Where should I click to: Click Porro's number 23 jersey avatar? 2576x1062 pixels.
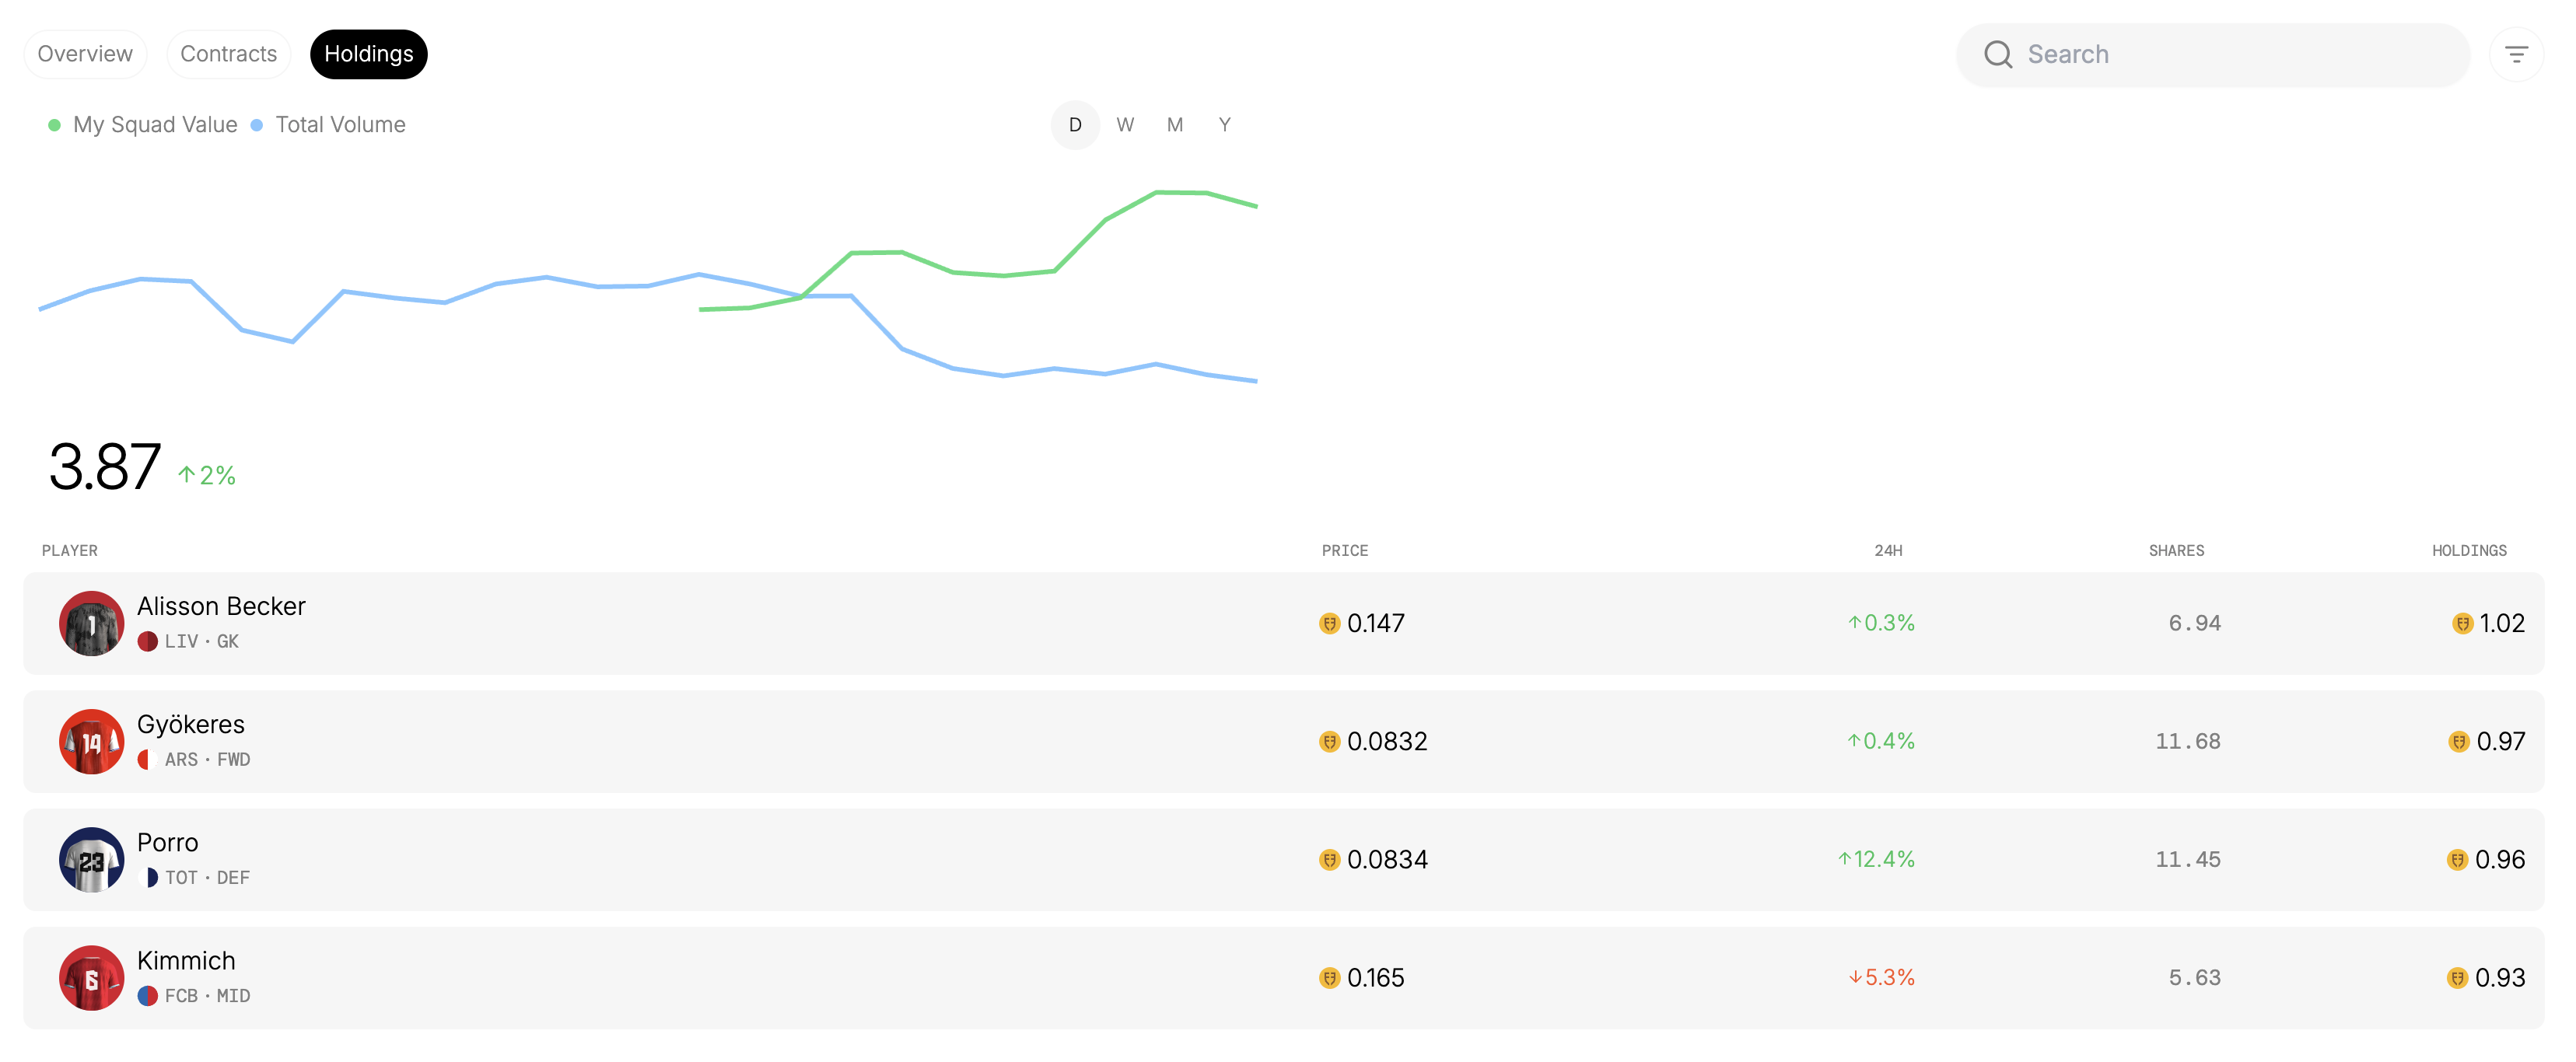pyautogui.click(x=91, y=859)
